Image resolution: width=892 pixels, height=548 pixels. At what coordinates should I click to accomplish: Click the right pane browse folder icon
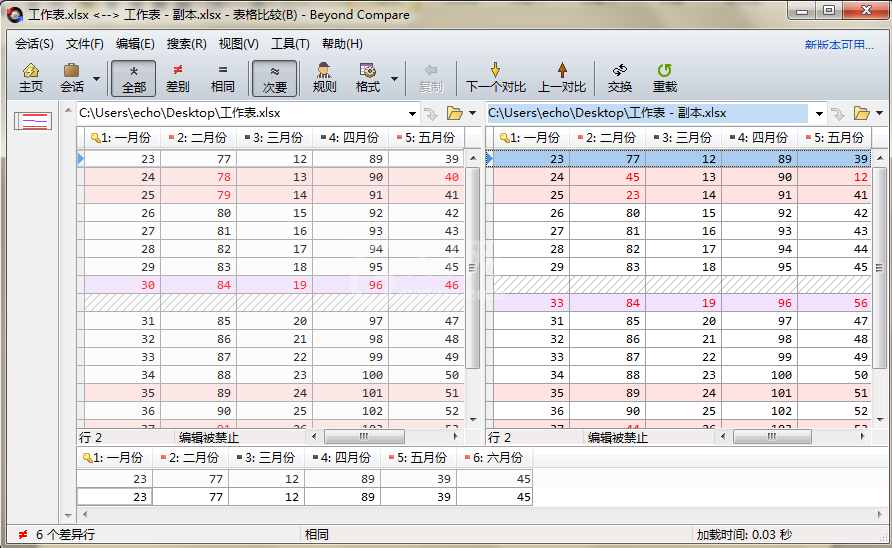[861, 113]
